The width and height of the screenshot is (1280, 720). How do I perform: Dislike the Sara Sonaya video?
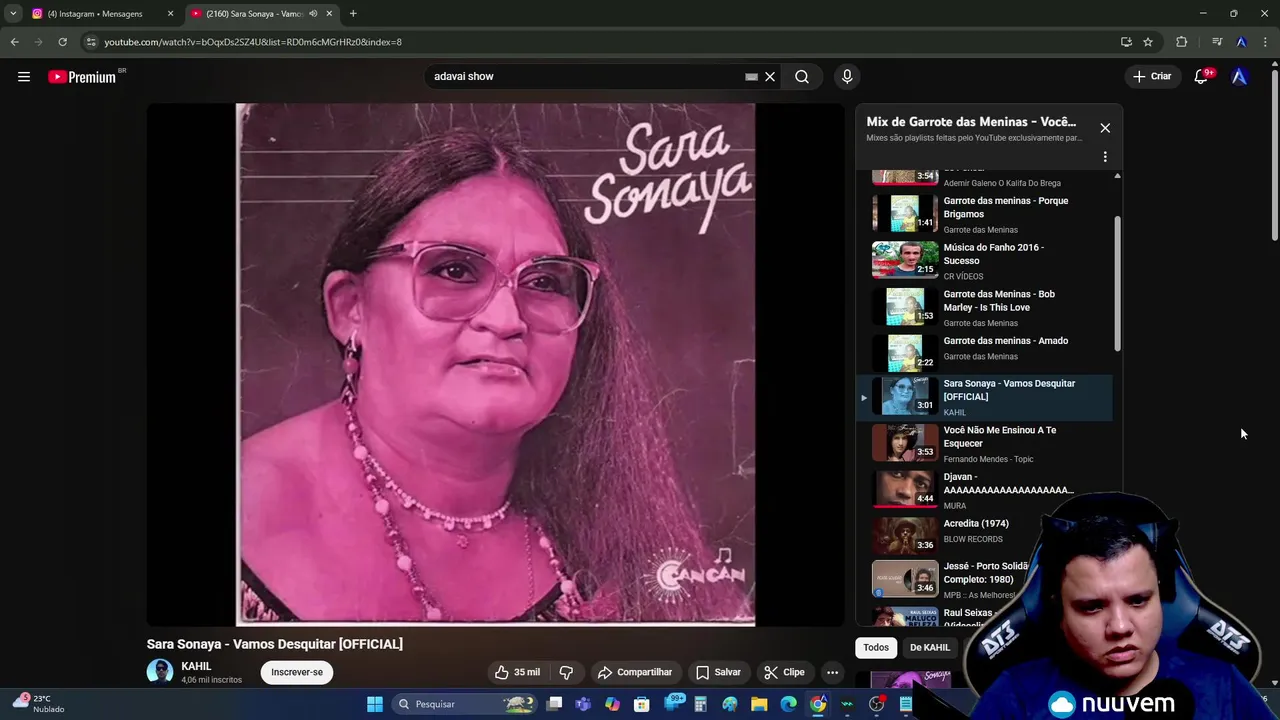566,672
